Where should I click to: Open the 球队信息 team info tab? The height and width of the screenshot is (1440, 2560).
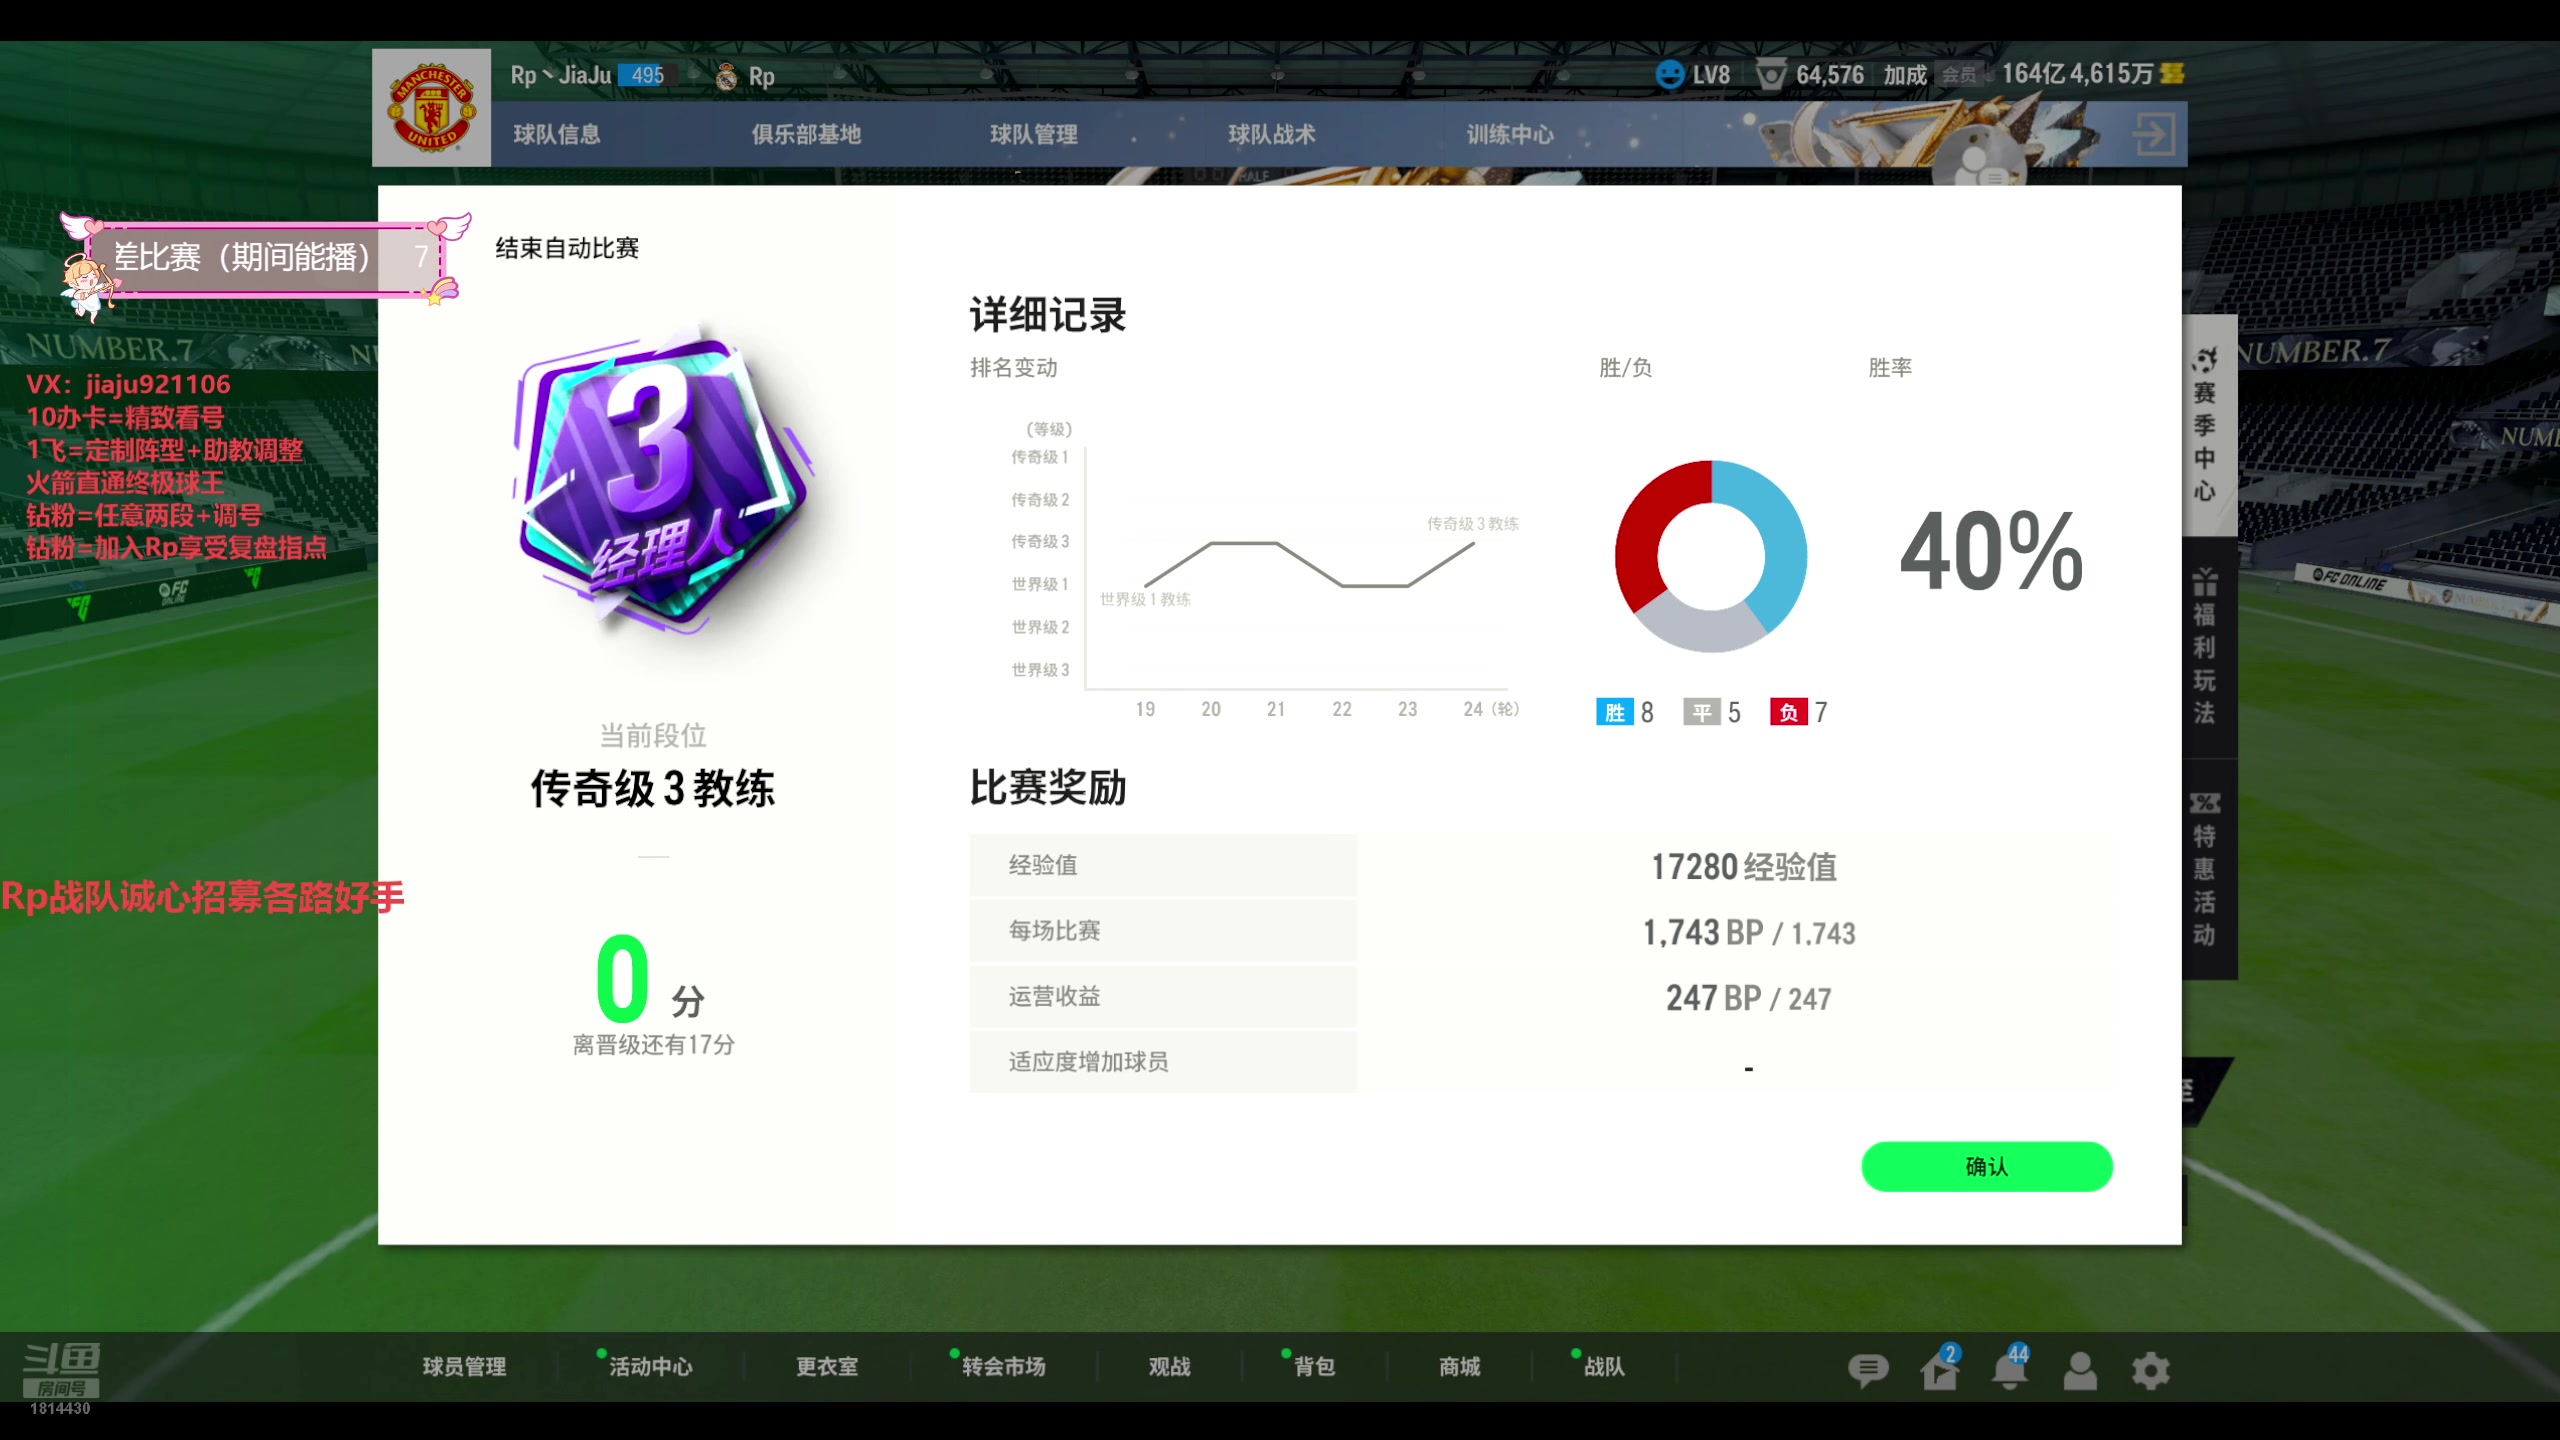tap(557, 134)
